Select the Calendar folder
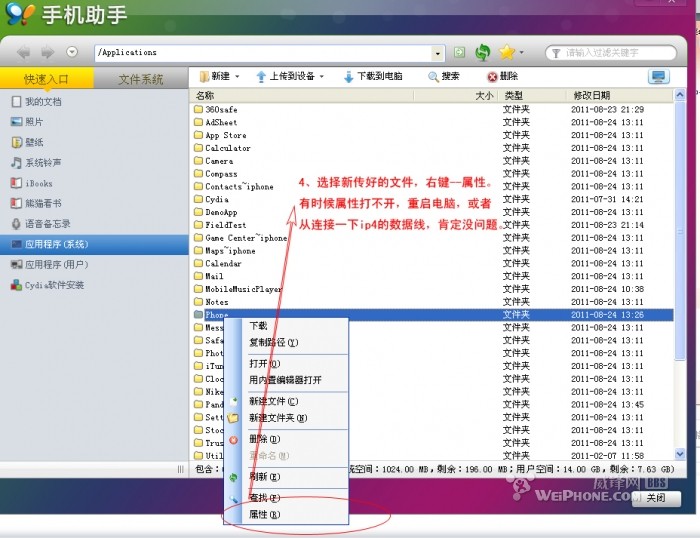This screenshot has width=700, height=538. (x=218, y=263)
